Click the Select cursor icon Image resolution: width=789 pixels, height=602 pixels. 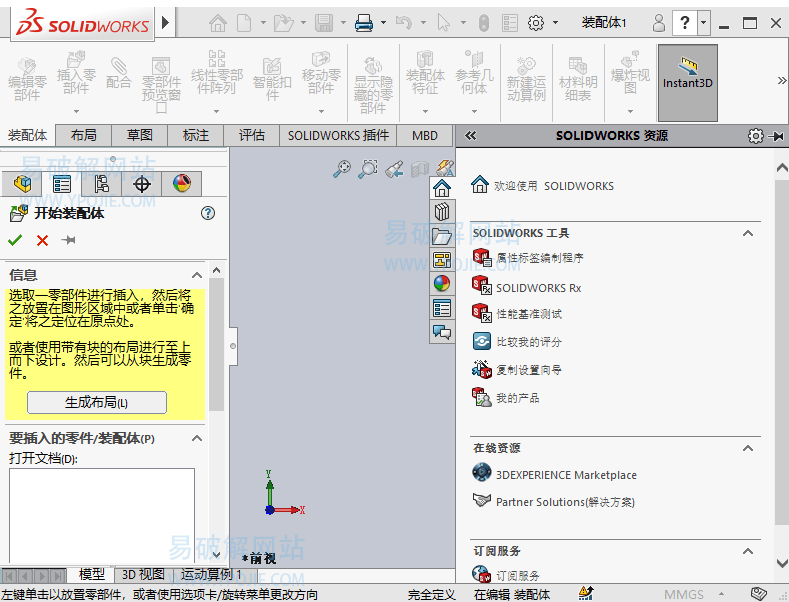click(x=444, y=23)
